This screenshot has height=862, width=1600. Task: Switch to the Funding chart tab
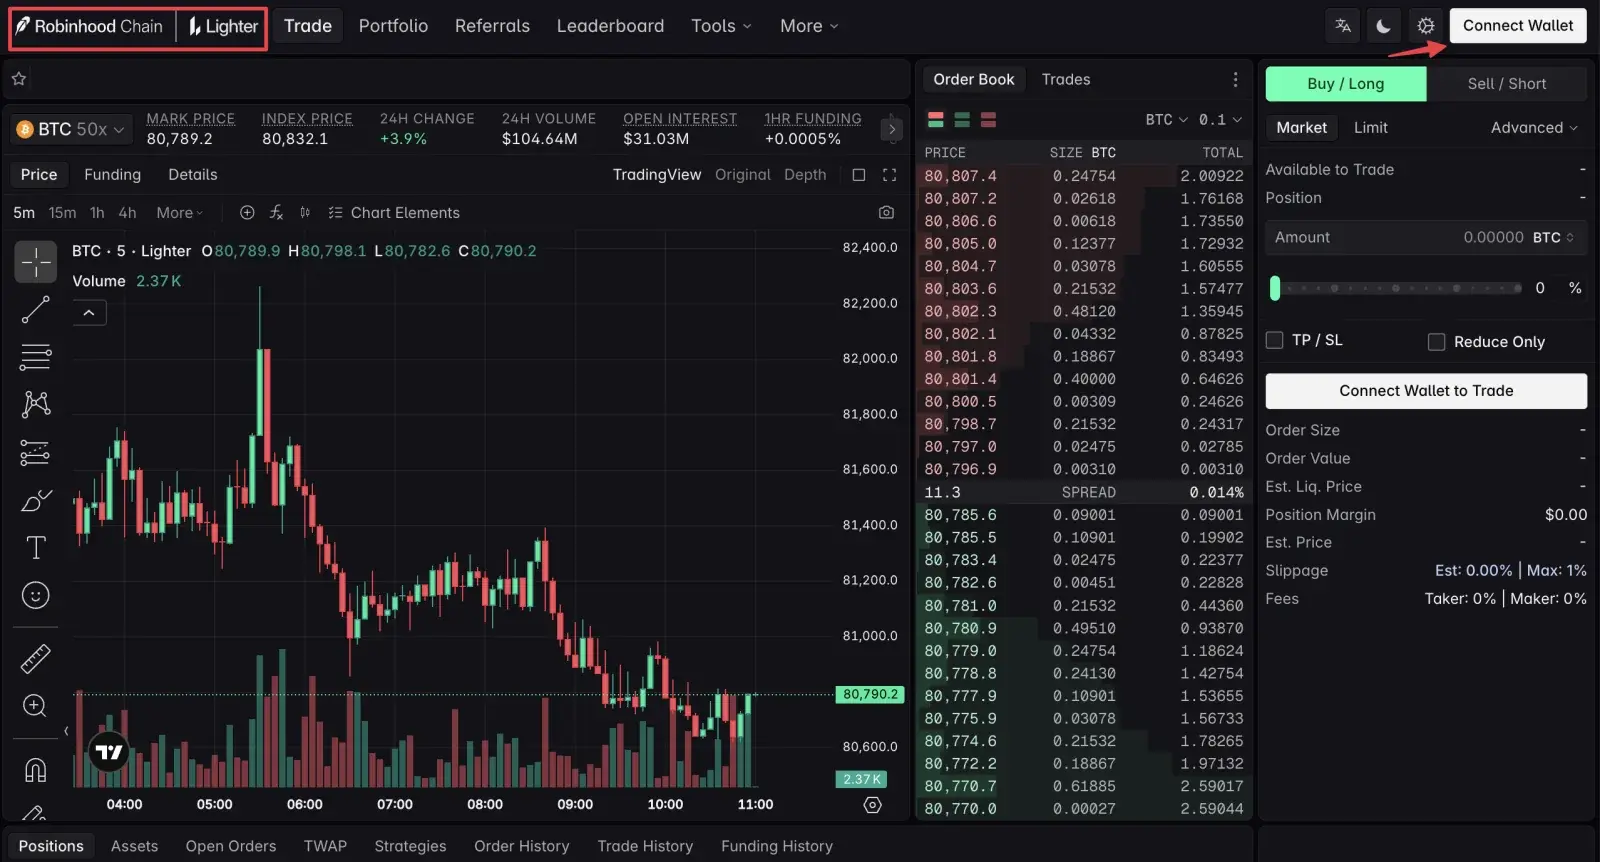pos(112,175)
